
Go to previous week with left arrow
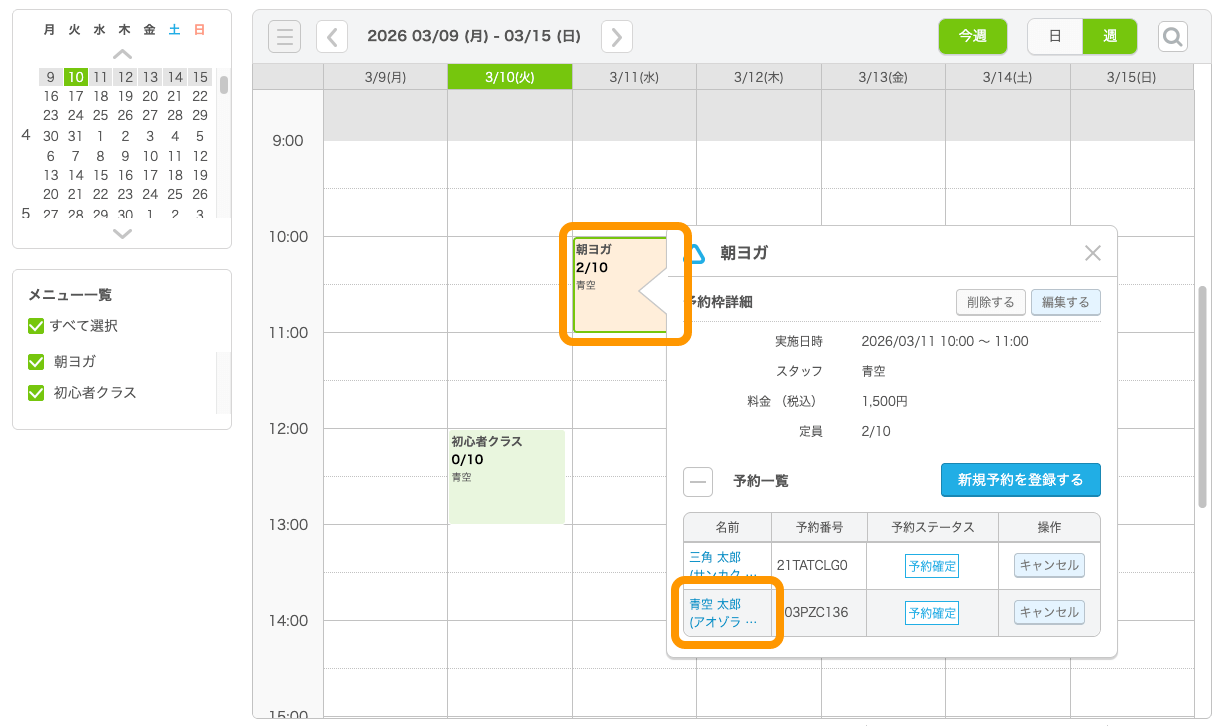pyautogui.click(x=332, y=37)
